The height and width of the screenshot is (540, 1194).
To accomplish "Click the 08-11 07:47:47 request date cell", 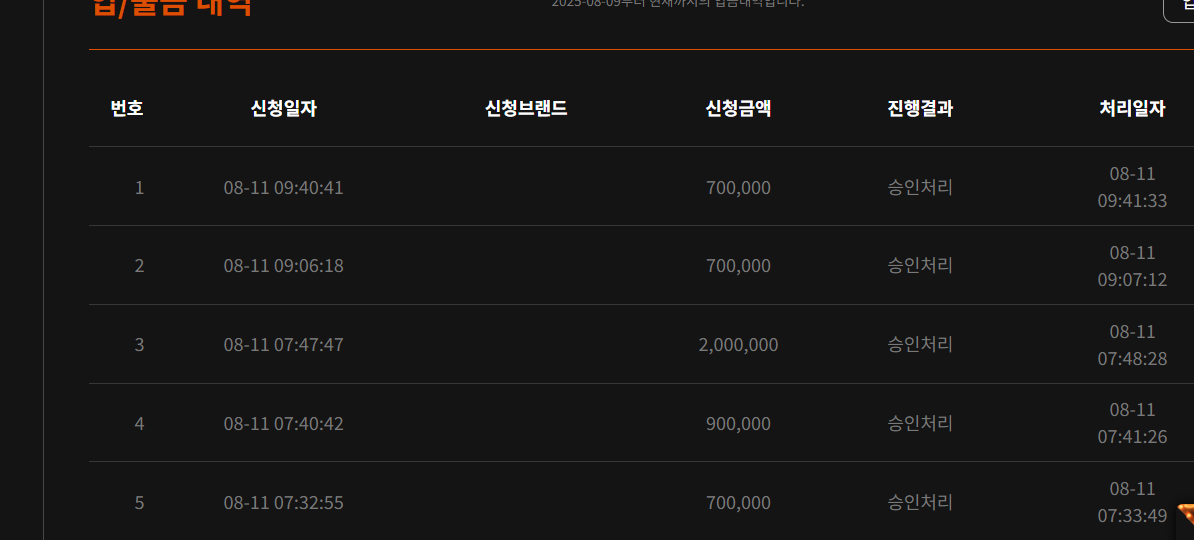I will [283, 345].
